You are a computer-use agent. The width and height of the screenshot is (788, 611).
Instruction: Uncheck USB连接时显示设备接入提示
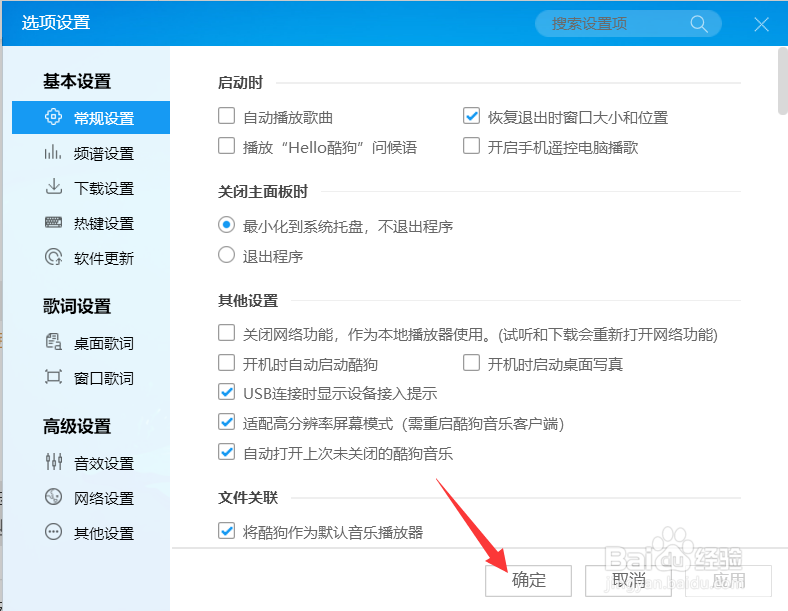click(x=226, y=392)
